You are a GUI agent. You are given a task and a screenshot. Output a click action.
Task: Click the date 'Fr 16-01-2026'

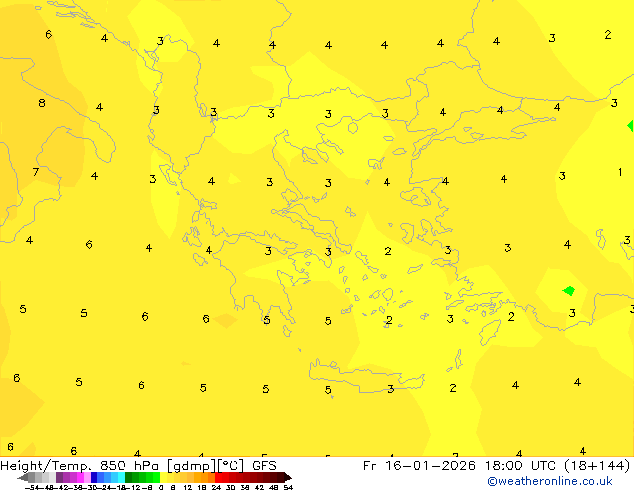[419, 466]
